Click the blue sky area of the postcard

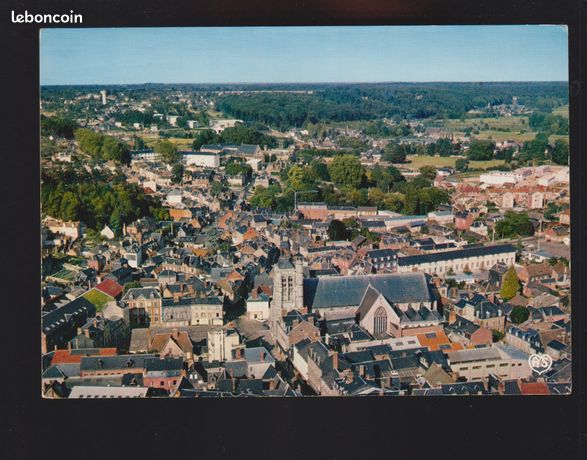[x=304, y=54]
